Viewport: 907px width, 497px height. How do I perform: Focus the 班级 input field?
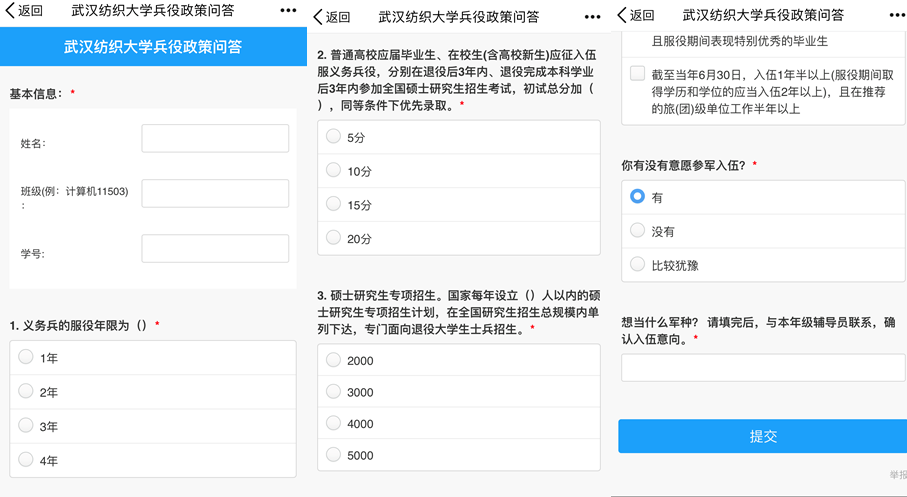215,193
